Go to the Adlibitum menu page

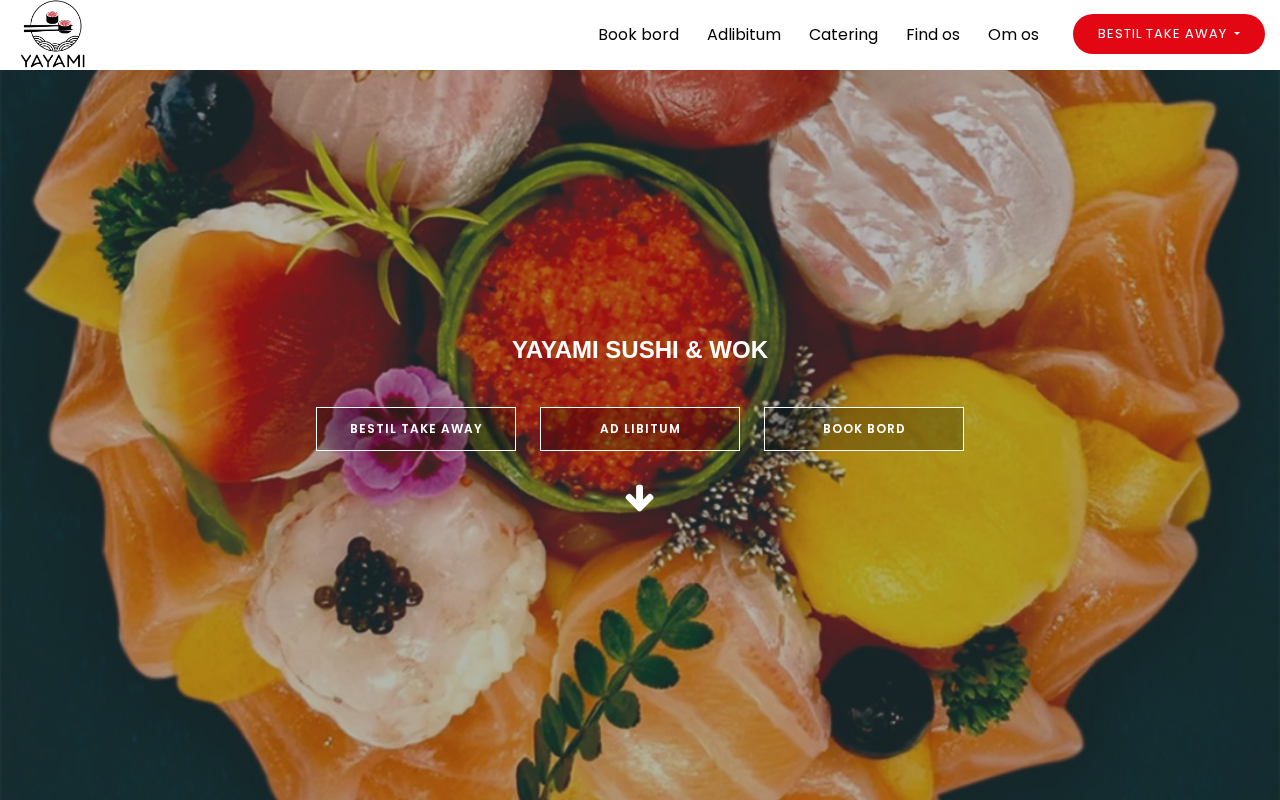click(x=744, y=35)
